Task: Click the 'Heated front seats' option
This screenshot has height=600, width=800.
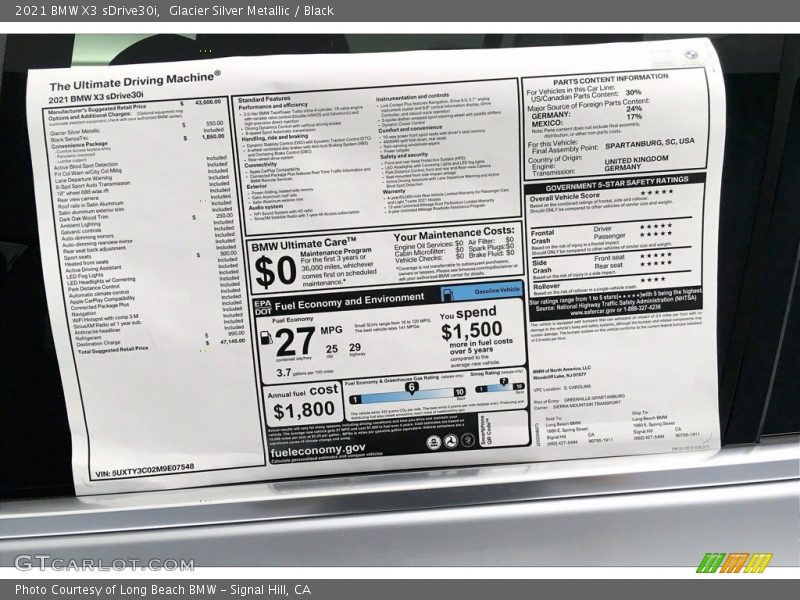Action: coord(86,263)
